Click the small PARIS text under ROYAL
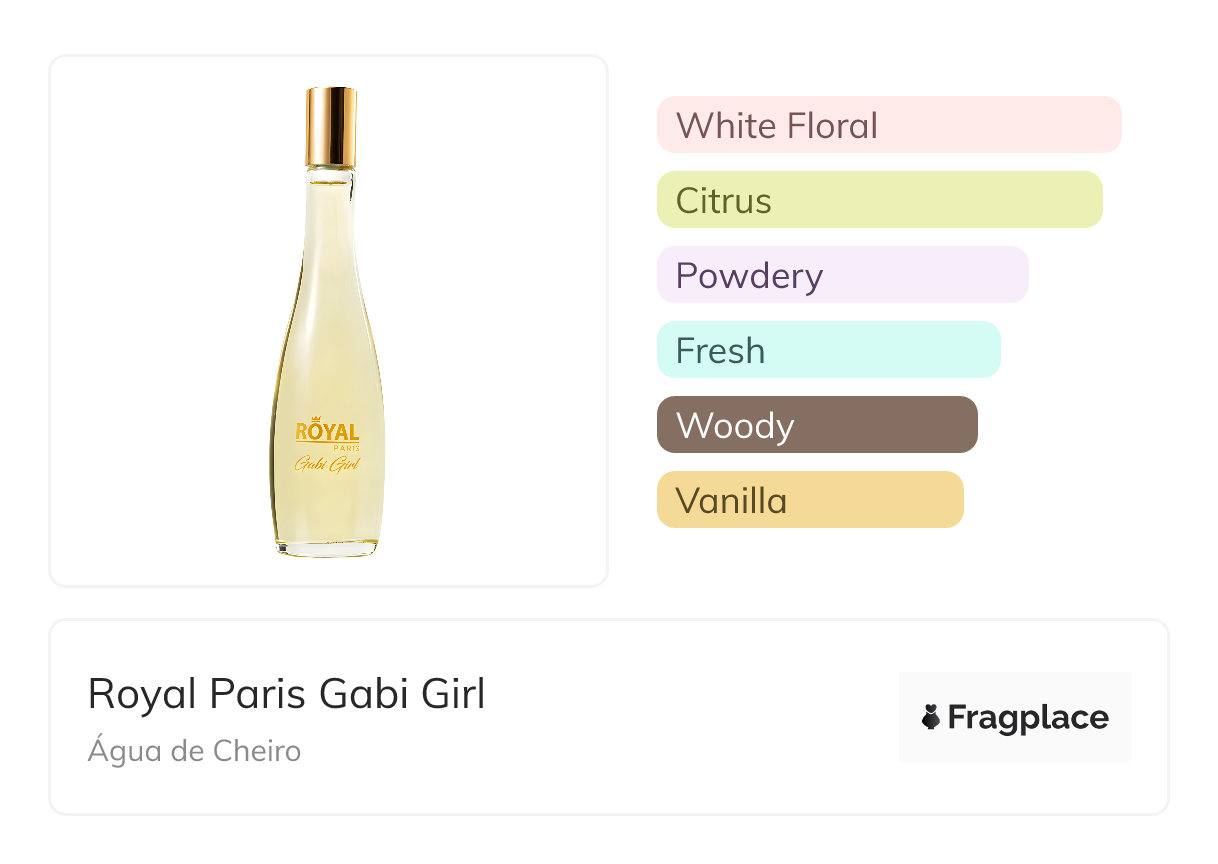The width and height of the screenshot is (1218, 864). [346, 447]
